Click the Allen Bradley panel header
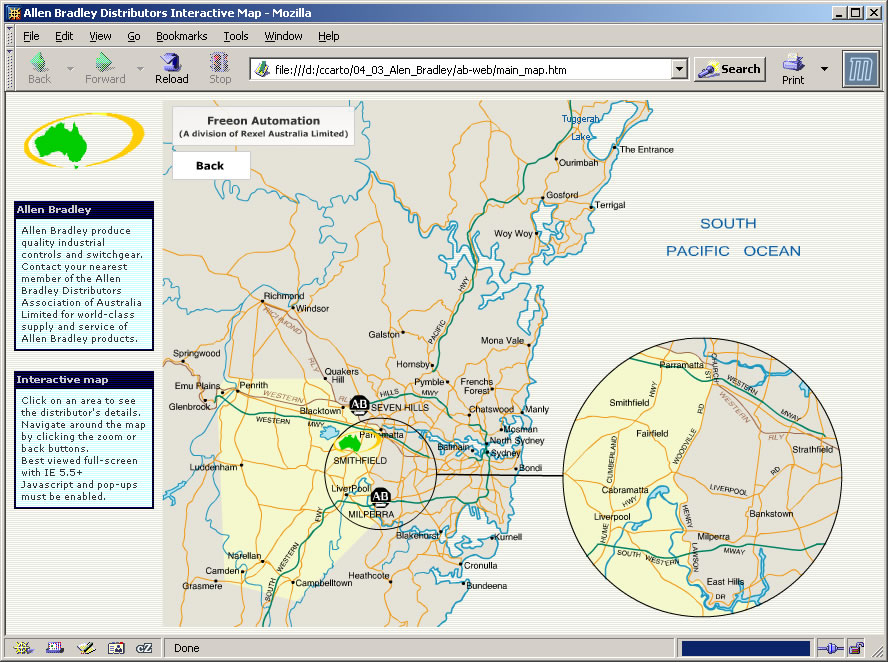 click(x=84, y=210)
